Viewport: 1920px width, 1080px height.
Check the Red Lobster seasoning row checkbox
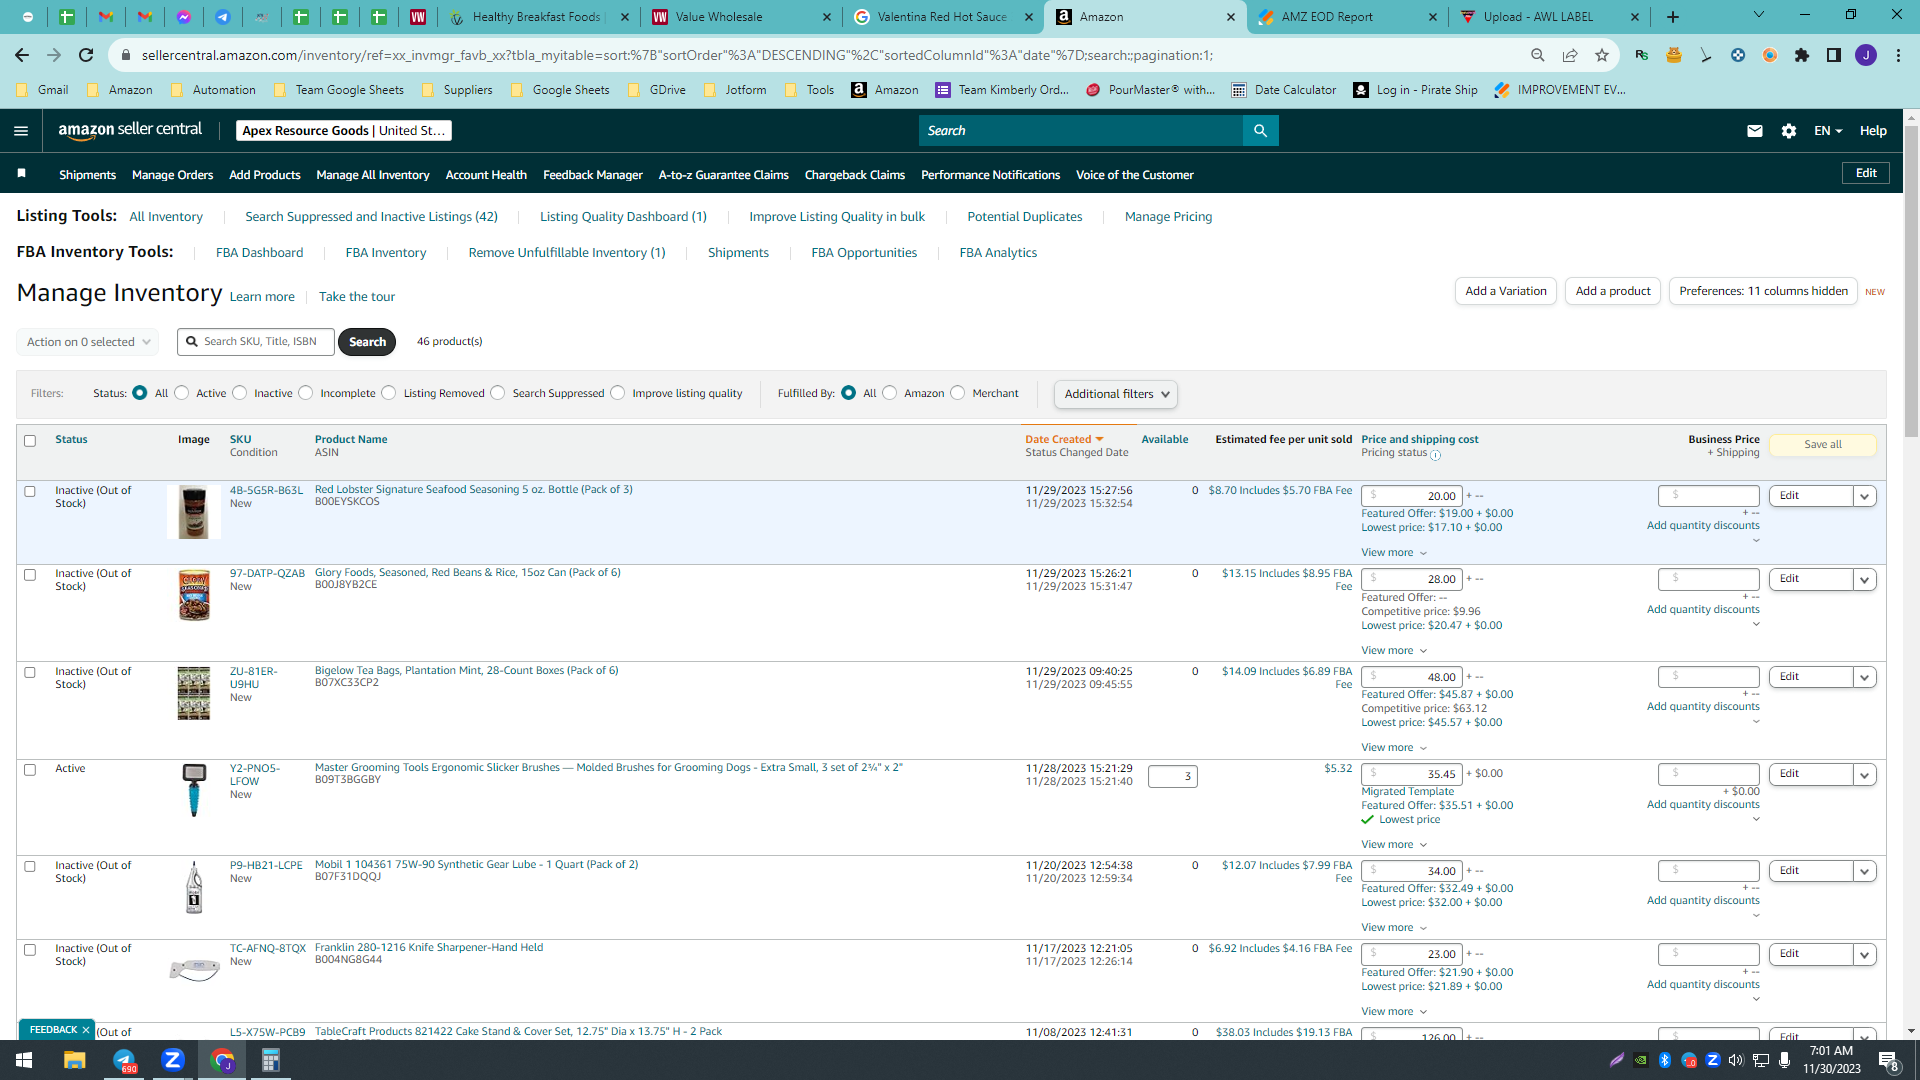[30, 491]
